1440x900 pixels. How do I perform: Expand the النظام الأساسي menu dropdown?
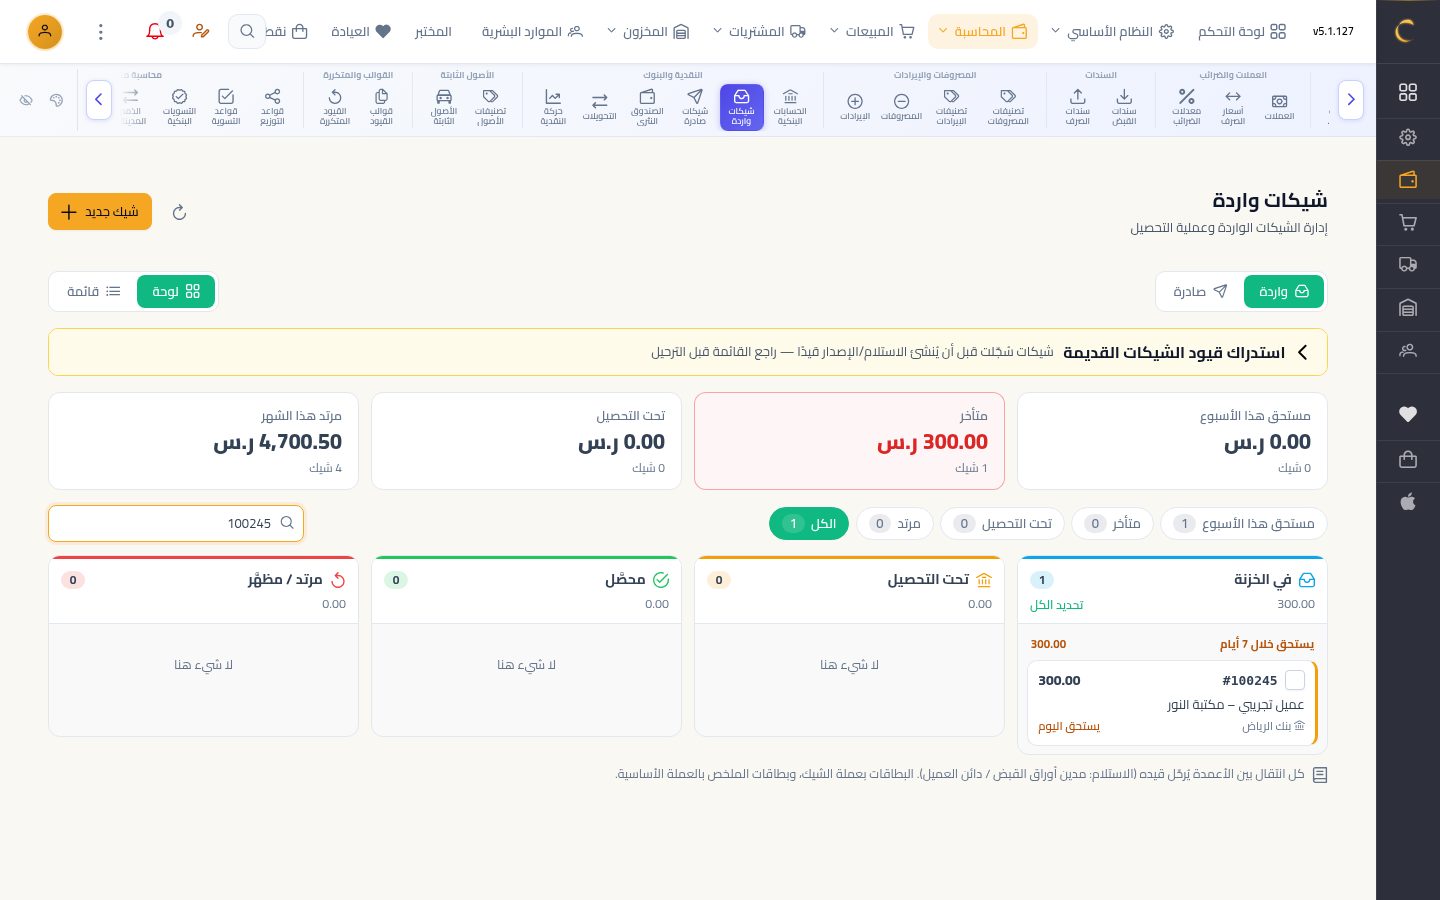coord(1112,32)
